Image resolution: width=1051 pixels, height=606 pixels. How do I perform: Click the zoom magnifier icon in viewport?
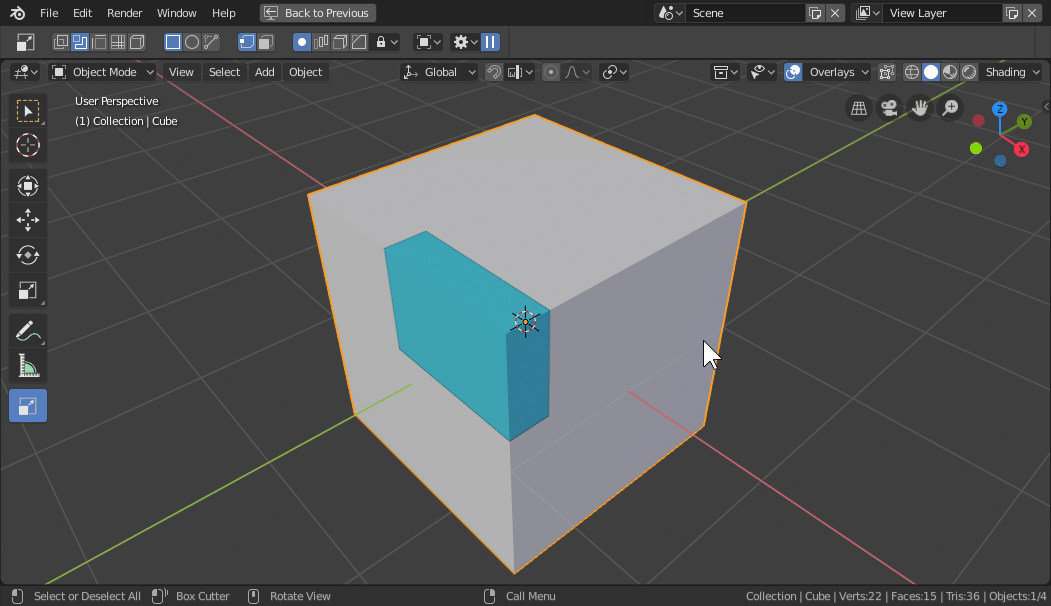pos(950,108)
